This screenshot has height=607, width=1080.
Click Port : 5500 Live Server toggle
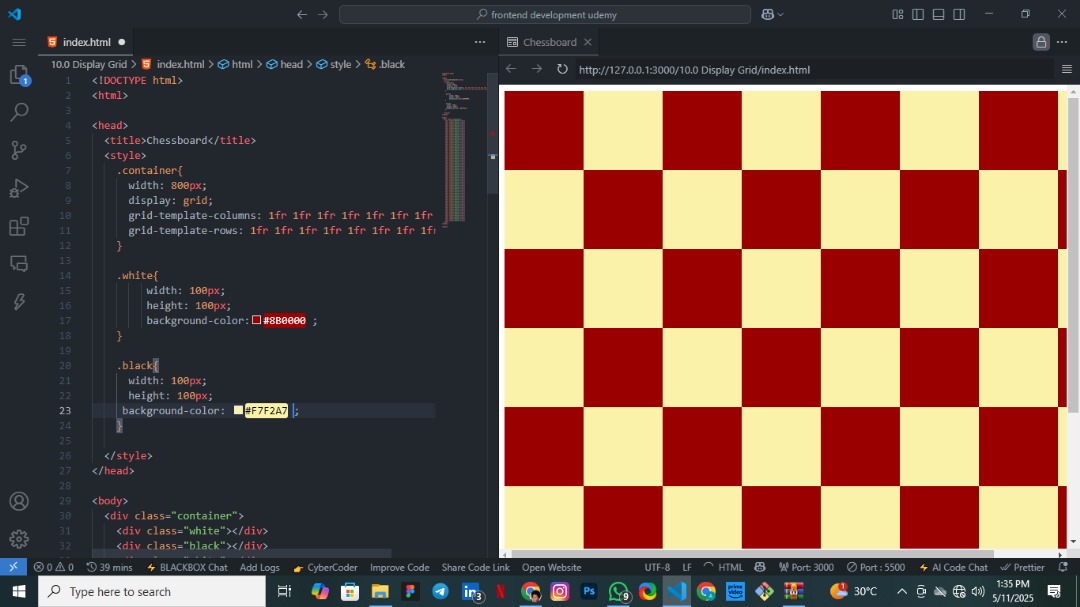[x=875, y=567]
